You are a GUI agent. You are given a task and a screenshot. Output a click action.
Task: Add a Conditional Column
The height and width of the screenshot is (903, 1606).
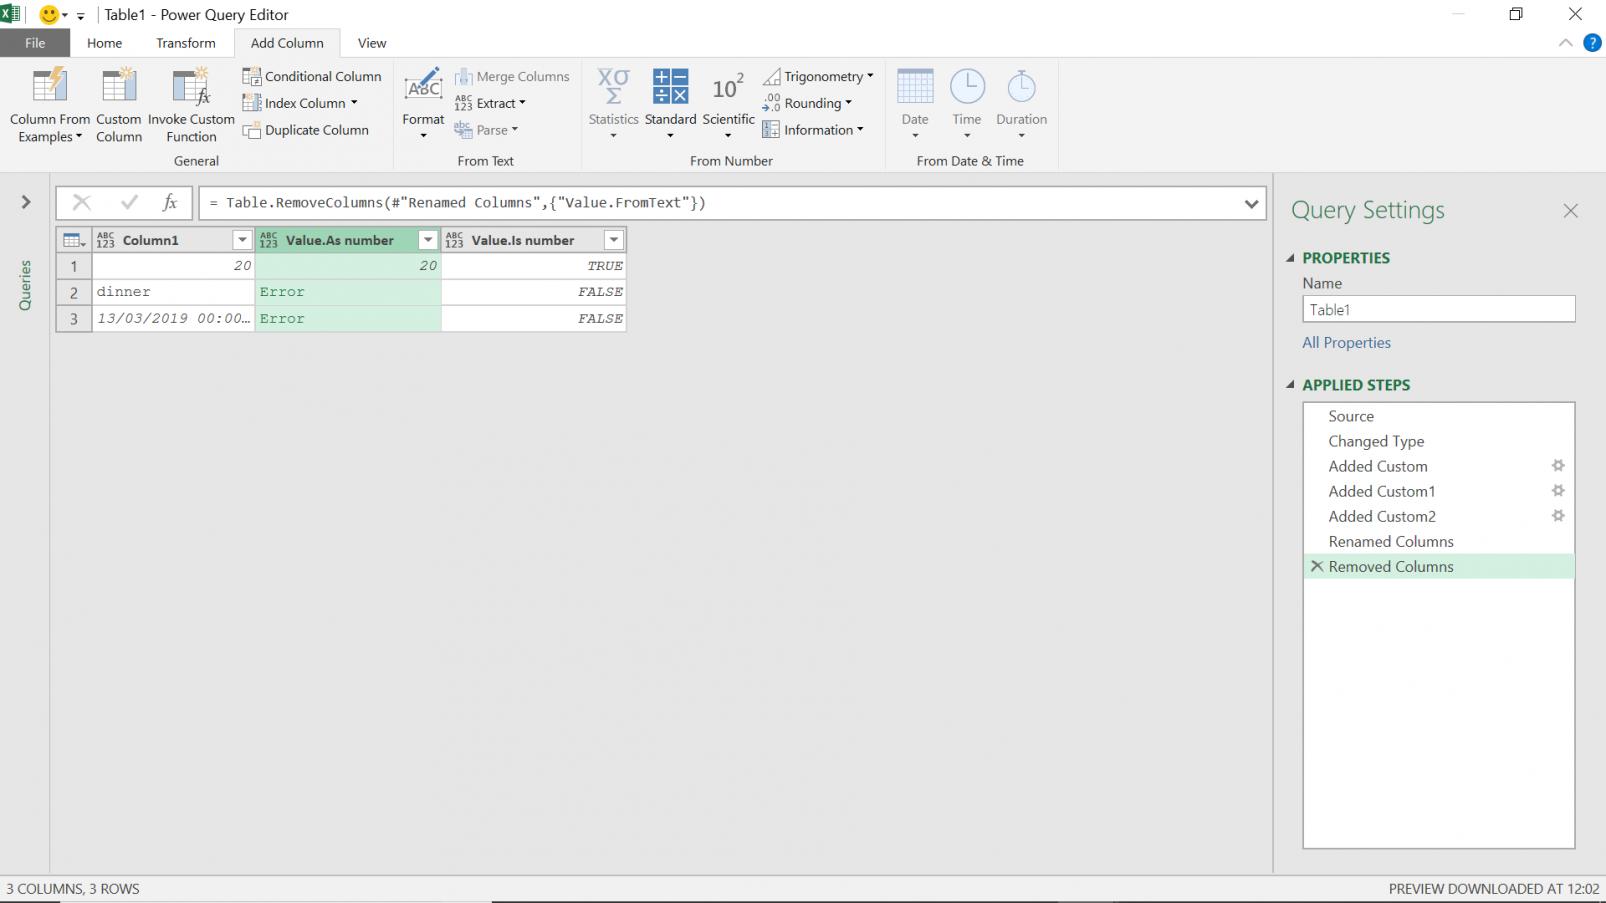click(312, 76)
